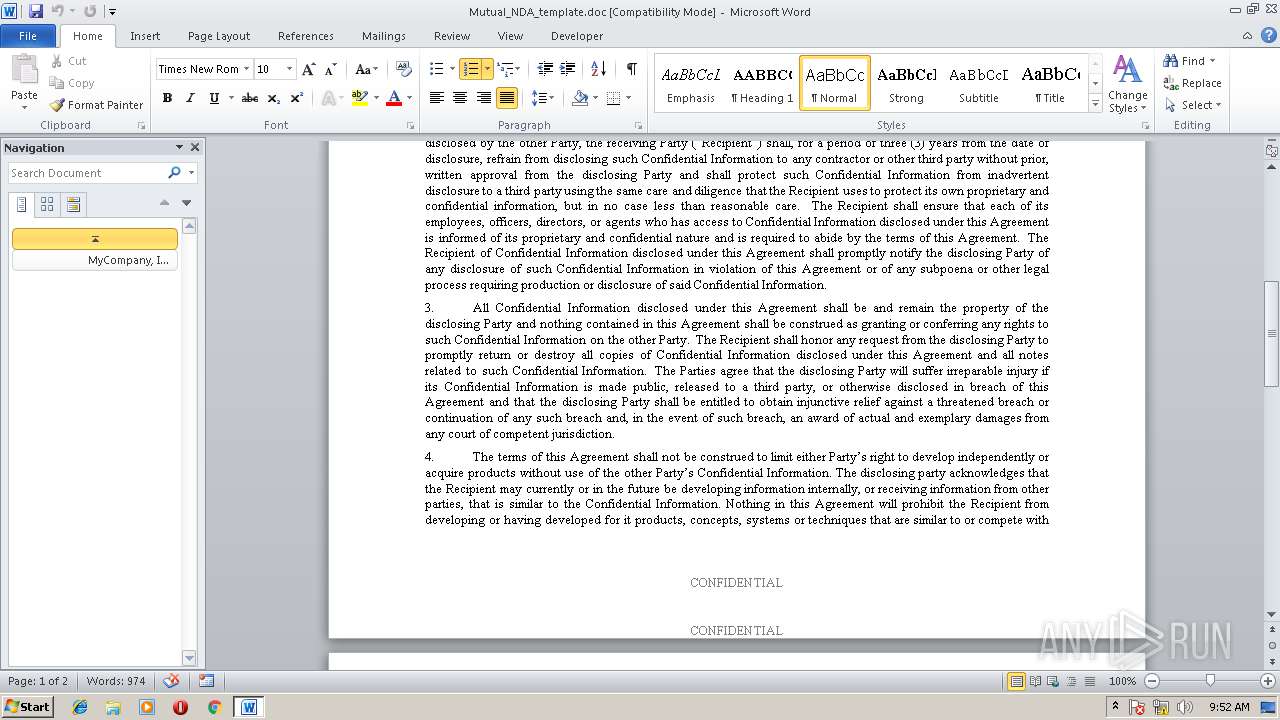This screenshot has height=720, width=1280.
Task: Pick the text highlight color
Action: pos(360,98)
